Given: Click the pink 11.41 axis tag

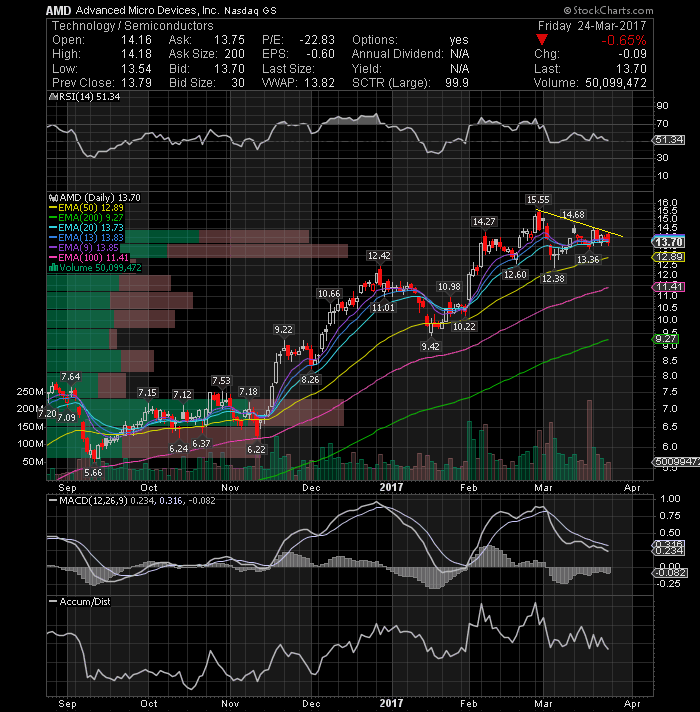Looking at the screenshot, I should point(669,287).
